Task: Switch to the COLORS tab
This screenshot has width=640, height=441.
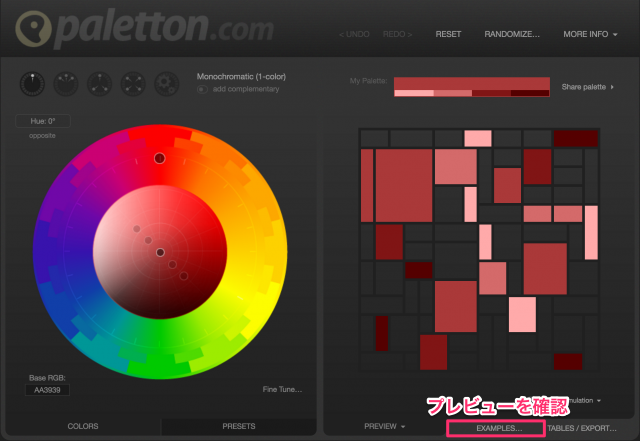Action: point(83,426)
